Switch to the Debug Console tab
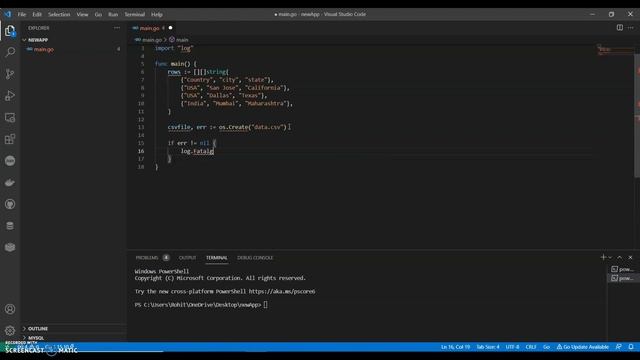The height and width of the screenshot is (360, 640). coord(255,258)
